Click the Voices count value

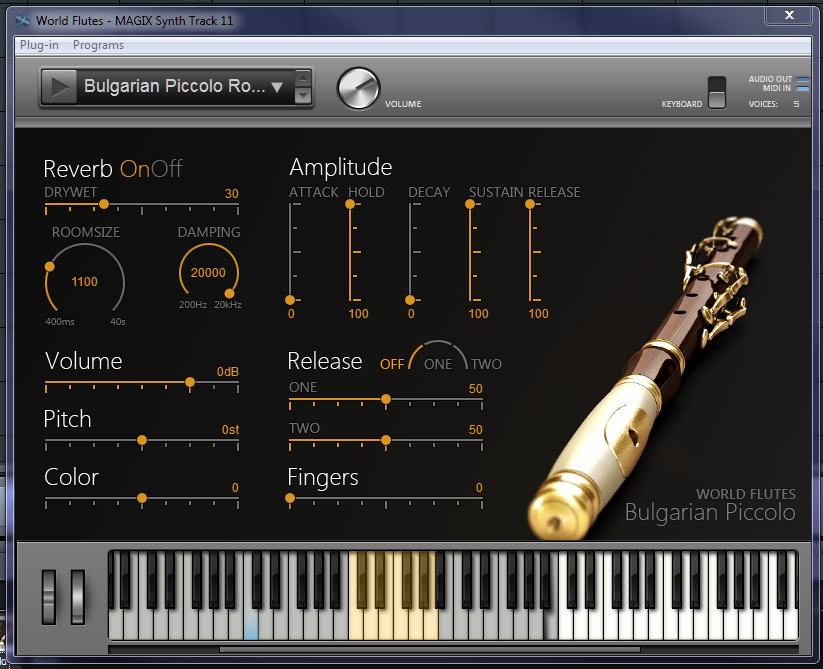click(x=796, y=104)
